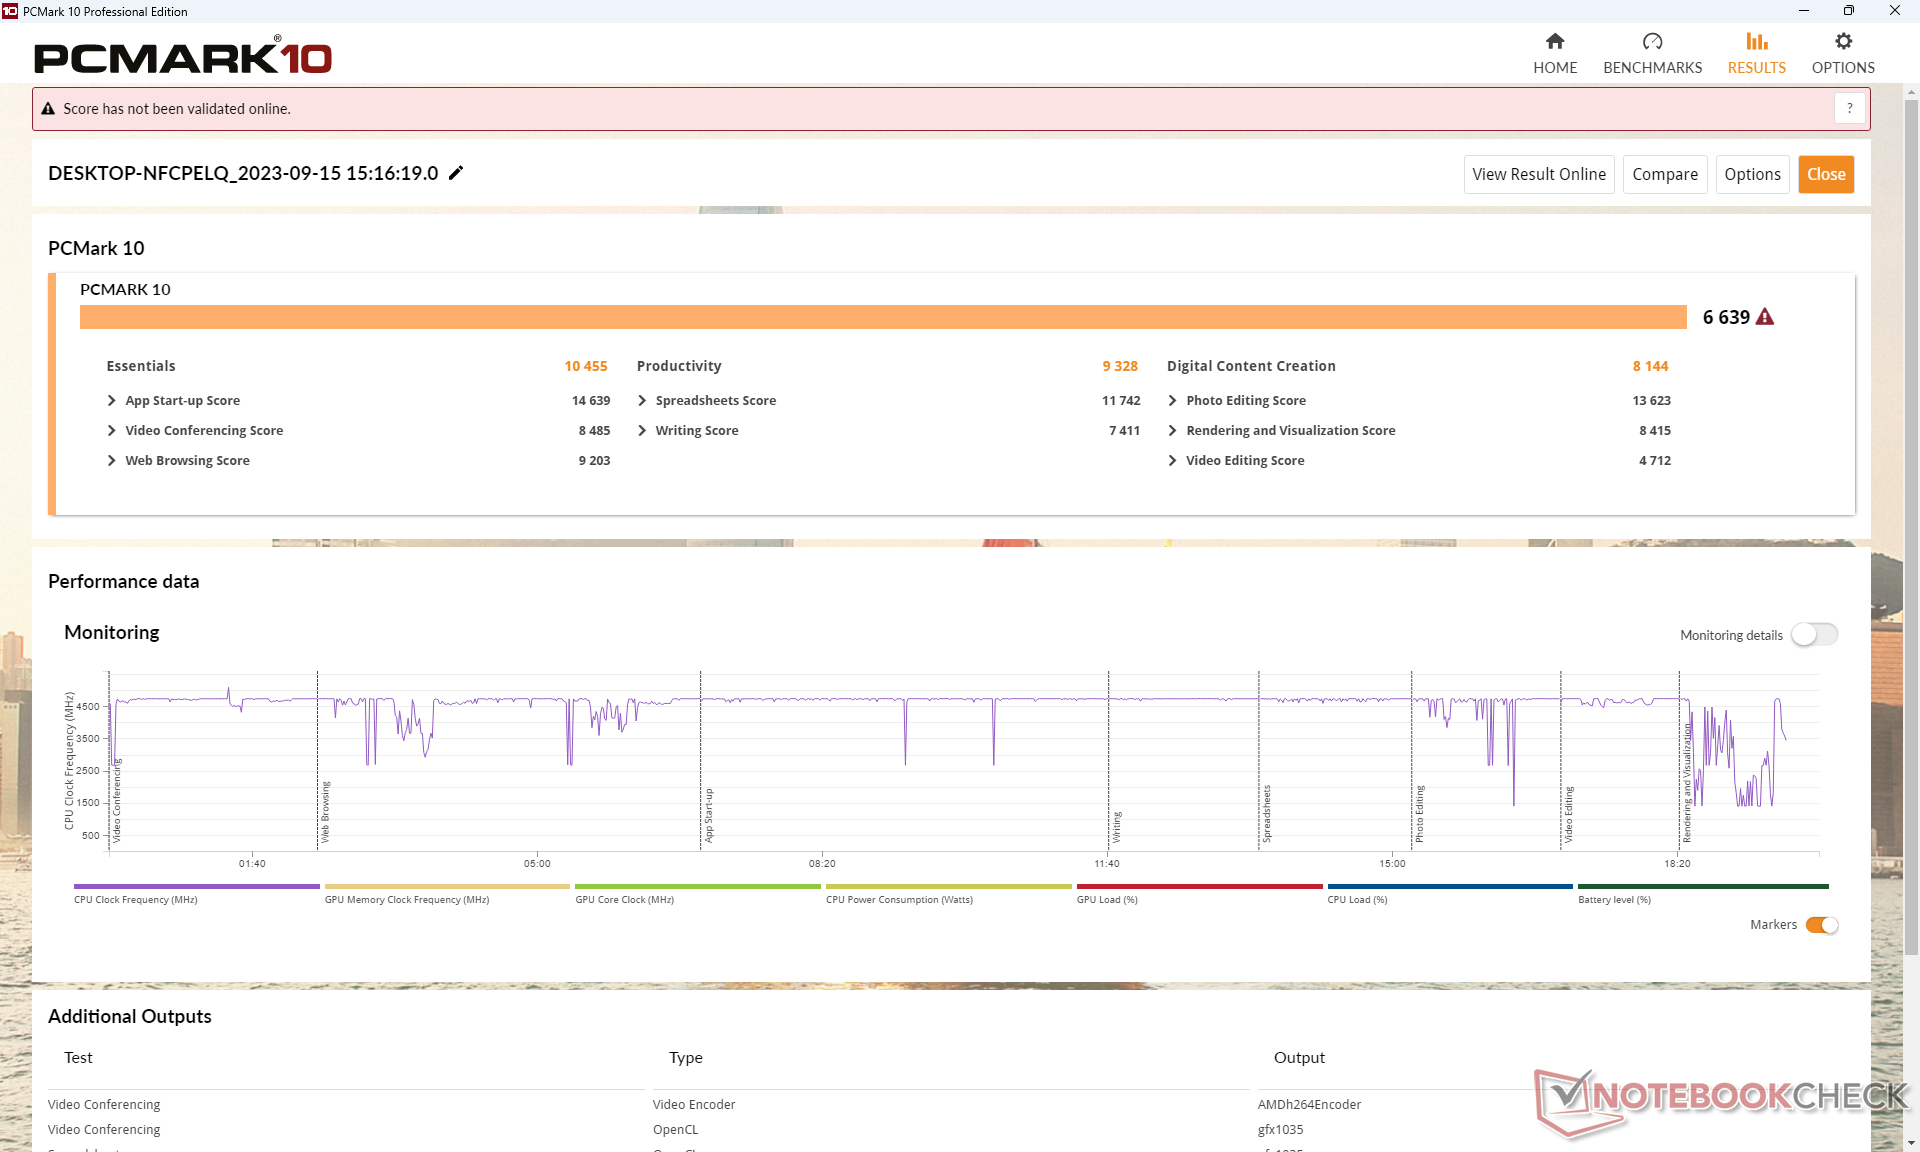Click the question mark help icon
This screenshot has width=1920, height=1152.
coord(1849,108)
